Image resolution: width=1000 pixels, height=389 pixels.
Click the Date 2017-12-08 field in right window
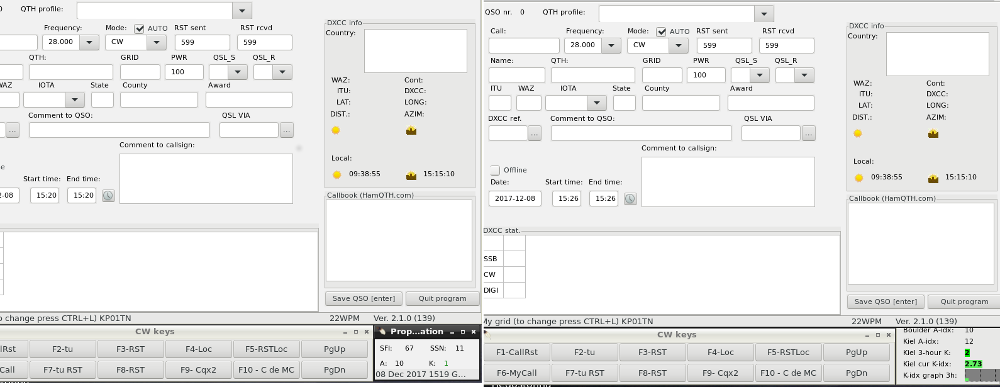click(x=515, y=199)
